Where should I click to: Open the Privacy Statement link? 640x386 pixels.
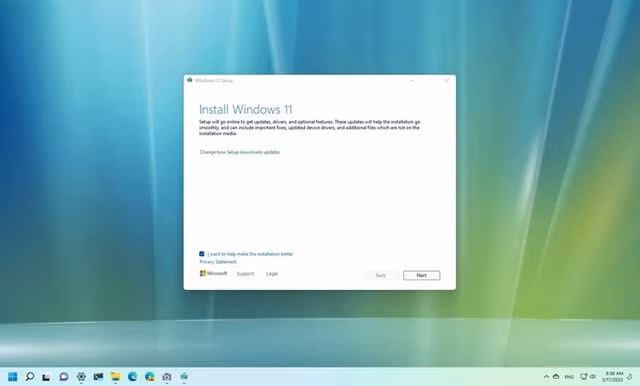(218, 262)
